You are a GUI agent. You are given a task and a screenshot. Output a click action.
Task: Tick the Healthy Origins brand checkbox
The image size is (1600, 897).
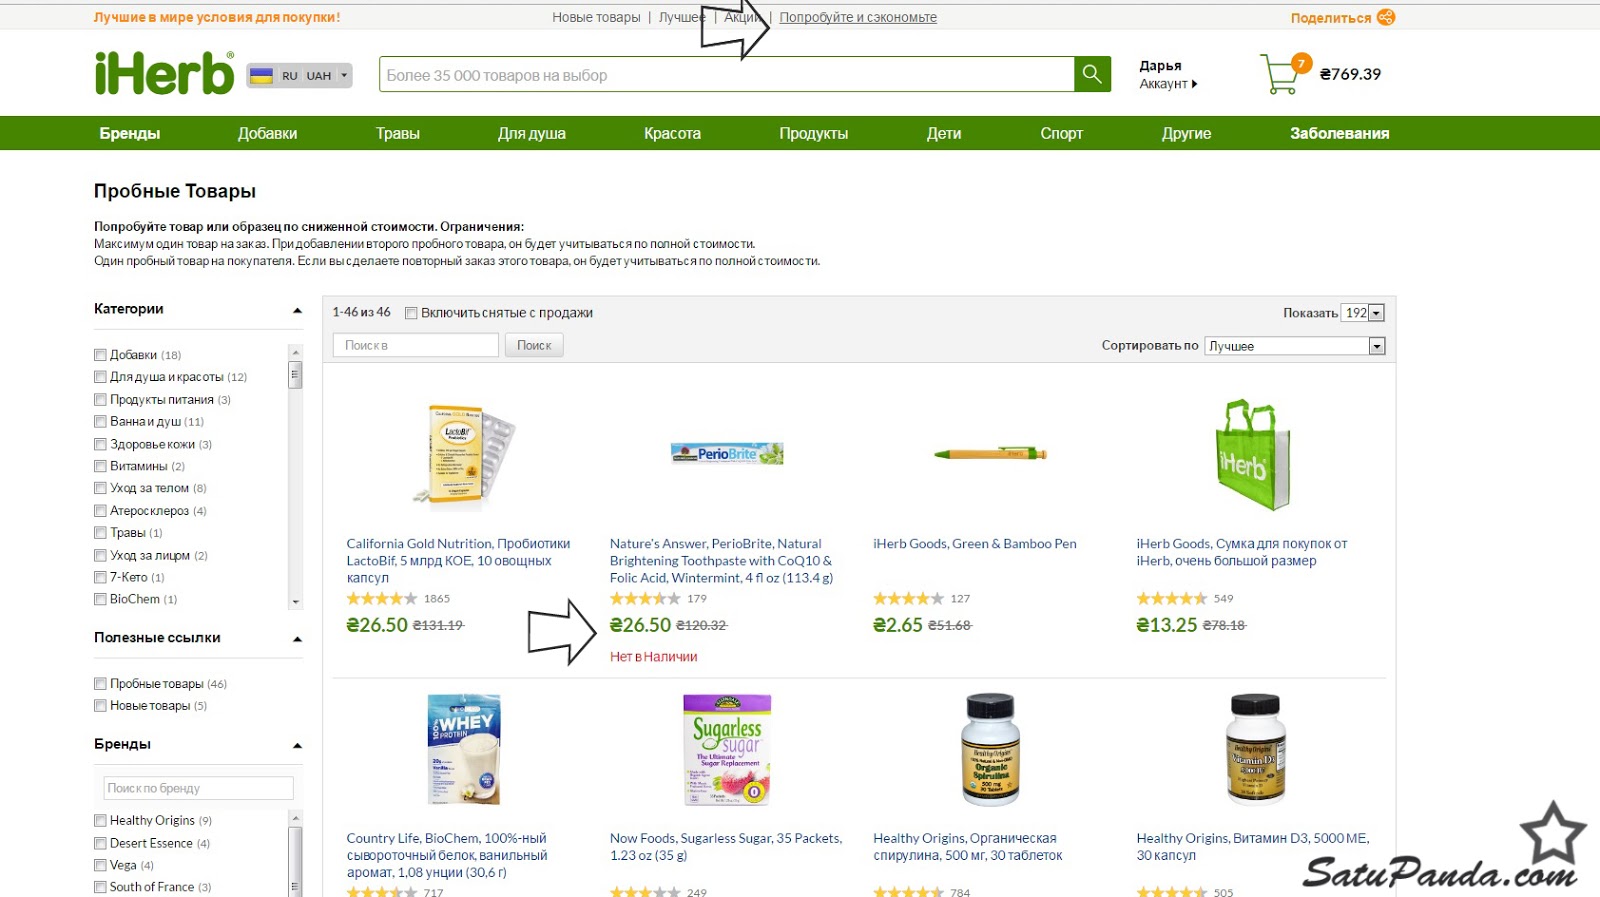pyautogui.click(x=100, y=821)
